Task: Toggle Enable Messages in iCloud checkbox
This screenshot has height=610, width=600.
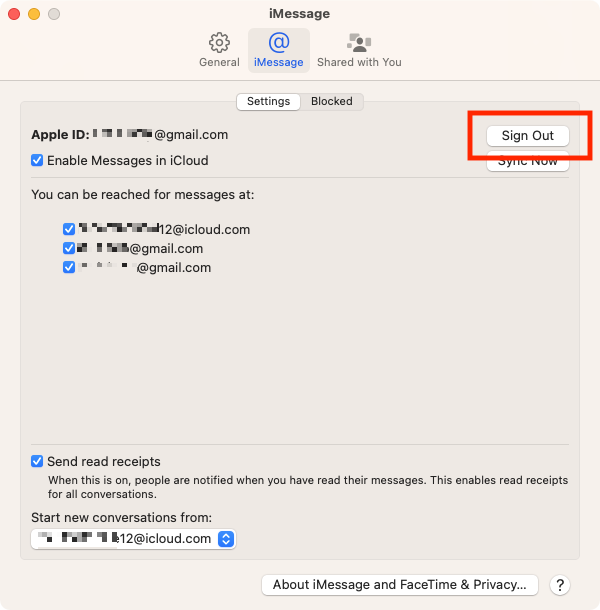Action: tap(37, 160)
